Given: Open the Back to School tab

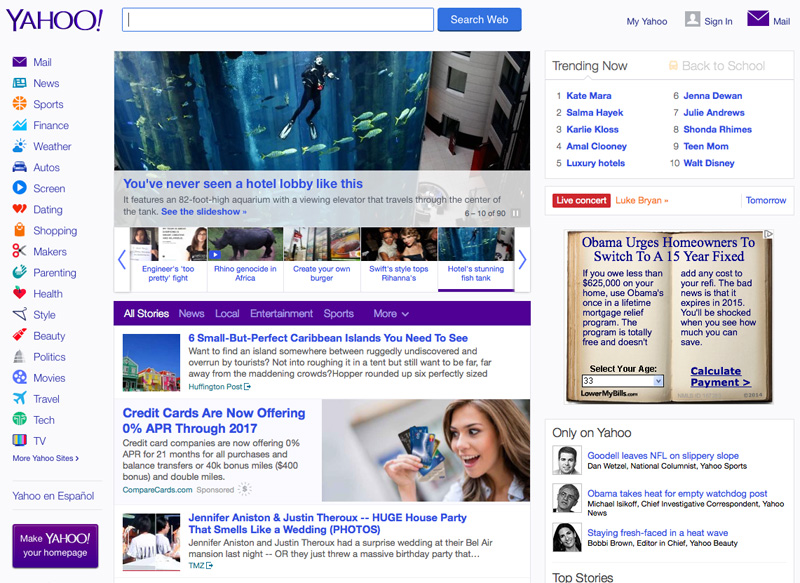Looking at the screenshot, I should [717, 66].
